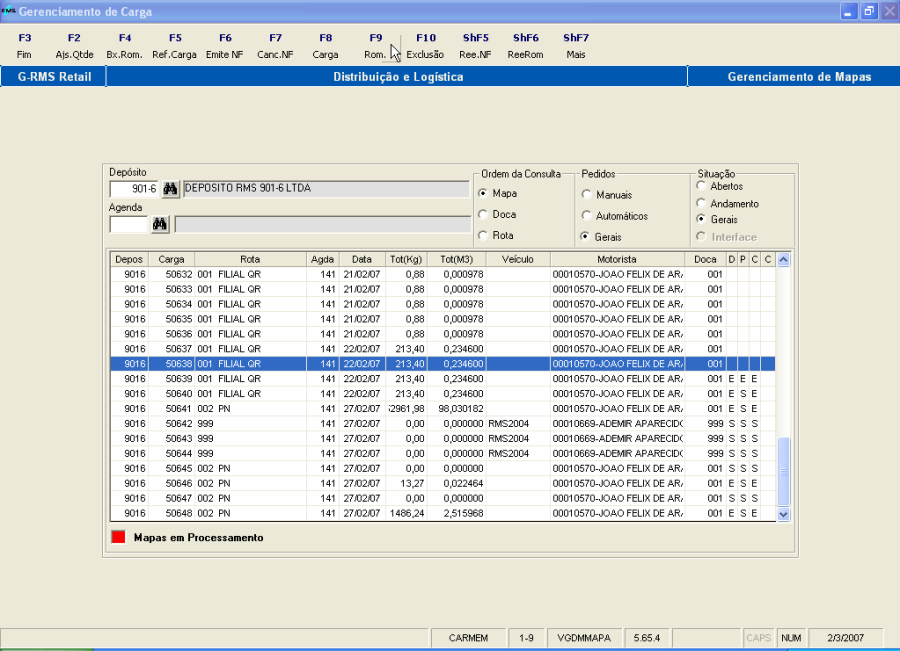Trigger F6 Emite NF toolbar function
Image resolution: width=900 pixels, height=651 pixels.
click(x=225, y=46)
